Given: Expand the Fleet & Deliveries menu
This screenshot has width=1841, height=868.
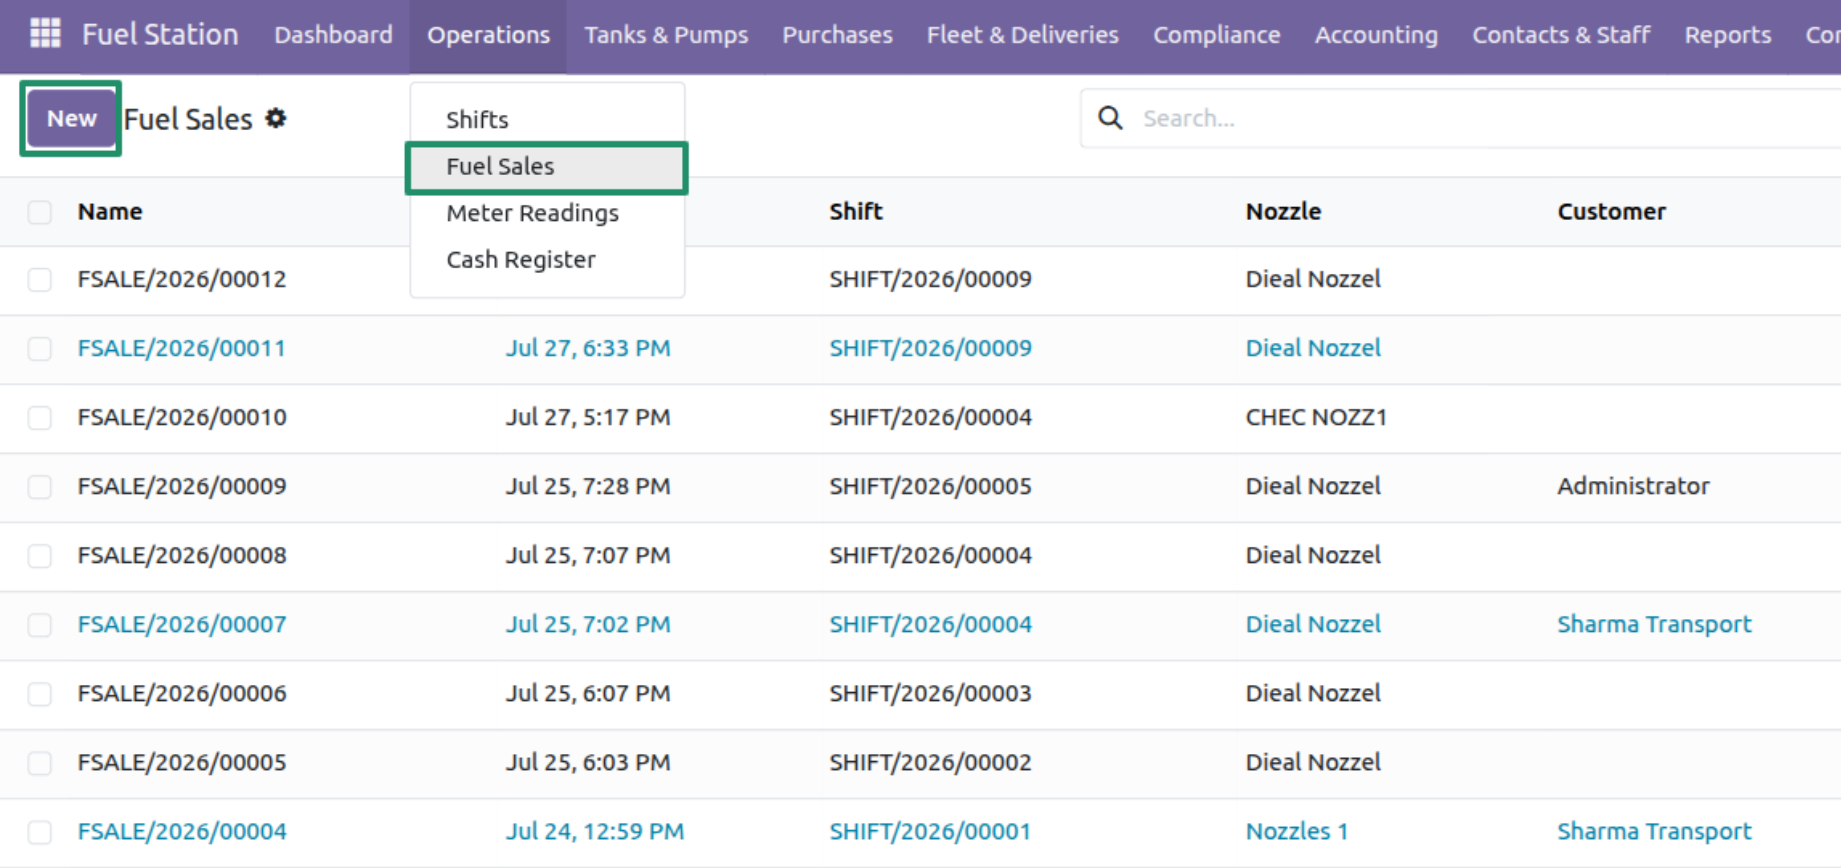Looking at the screenshot, I should click(1022, 35).
